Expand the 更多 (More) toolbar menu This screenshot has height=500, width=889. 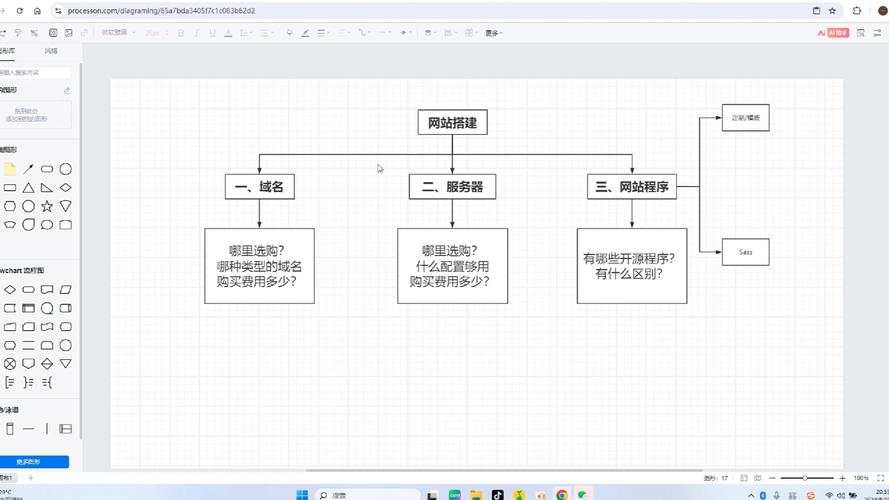494,33
